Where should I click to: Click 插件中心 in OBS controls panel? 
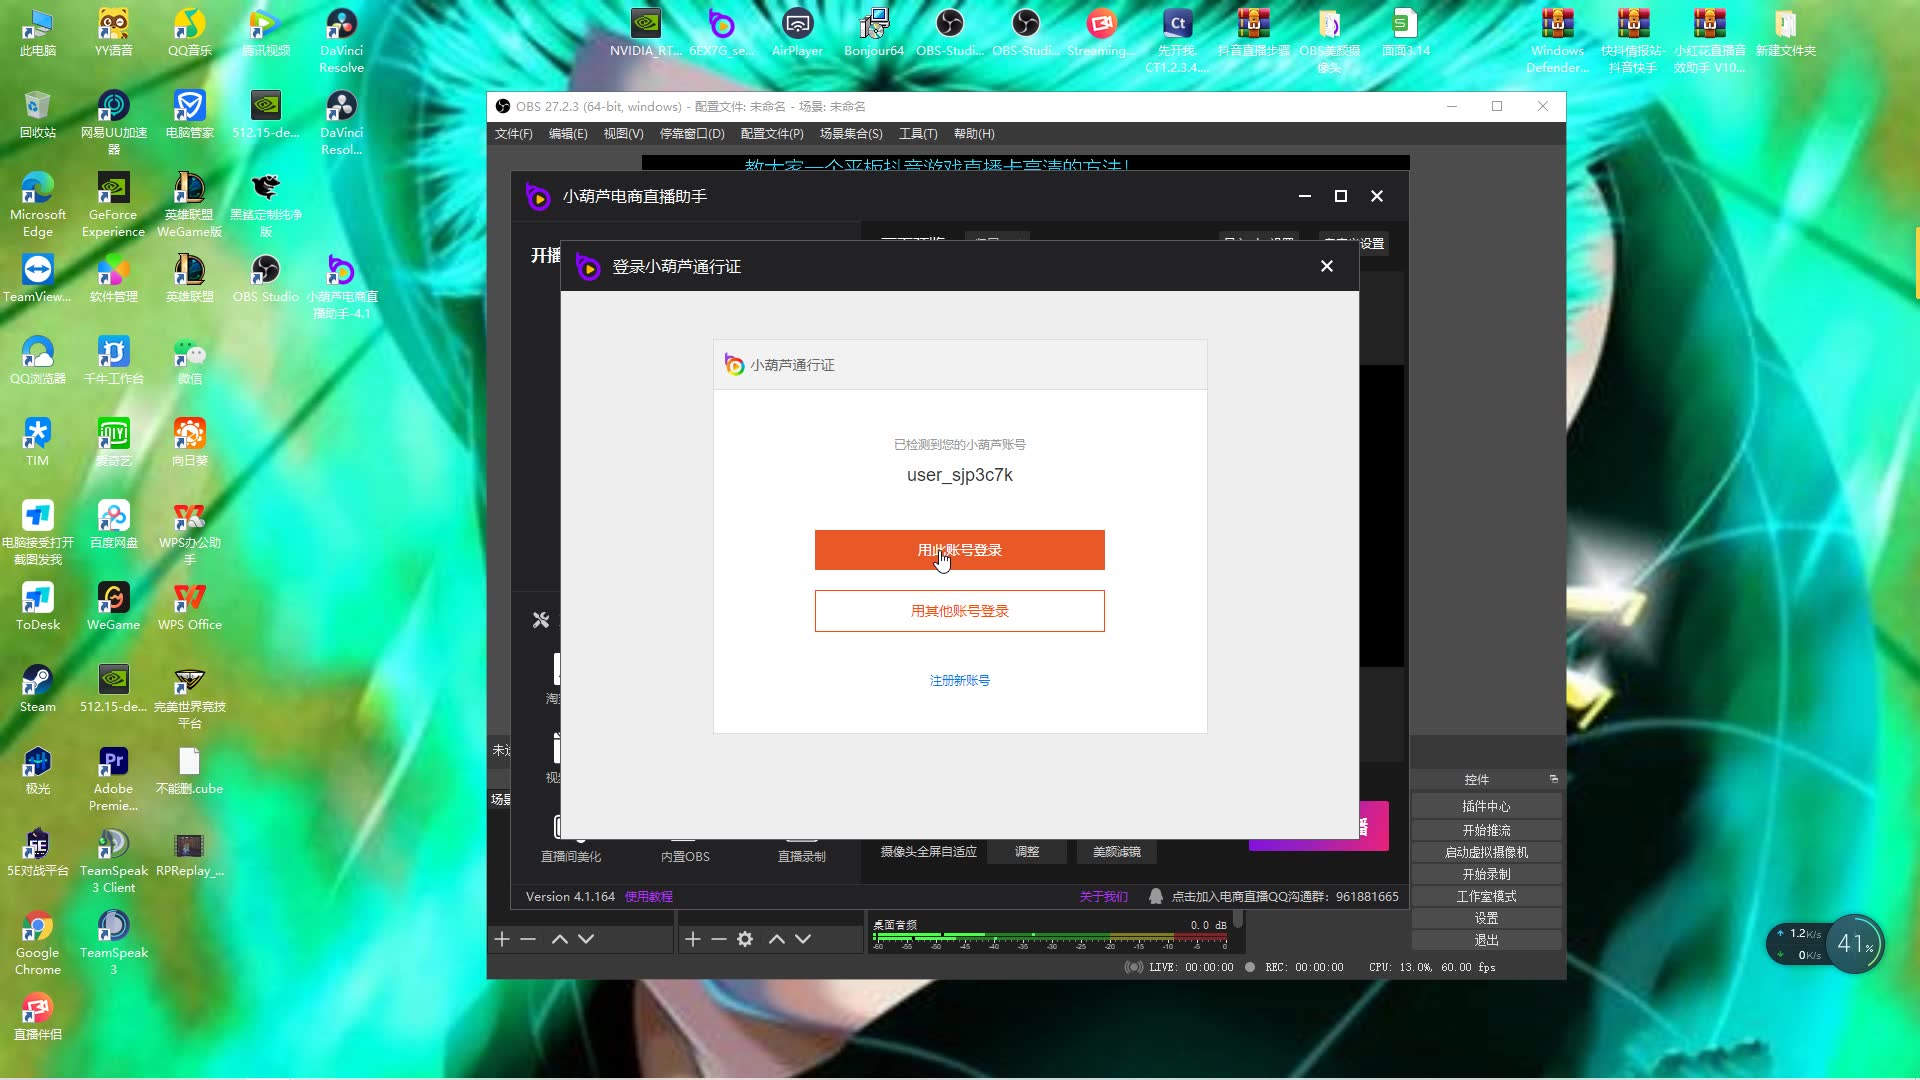point(1486,806)
